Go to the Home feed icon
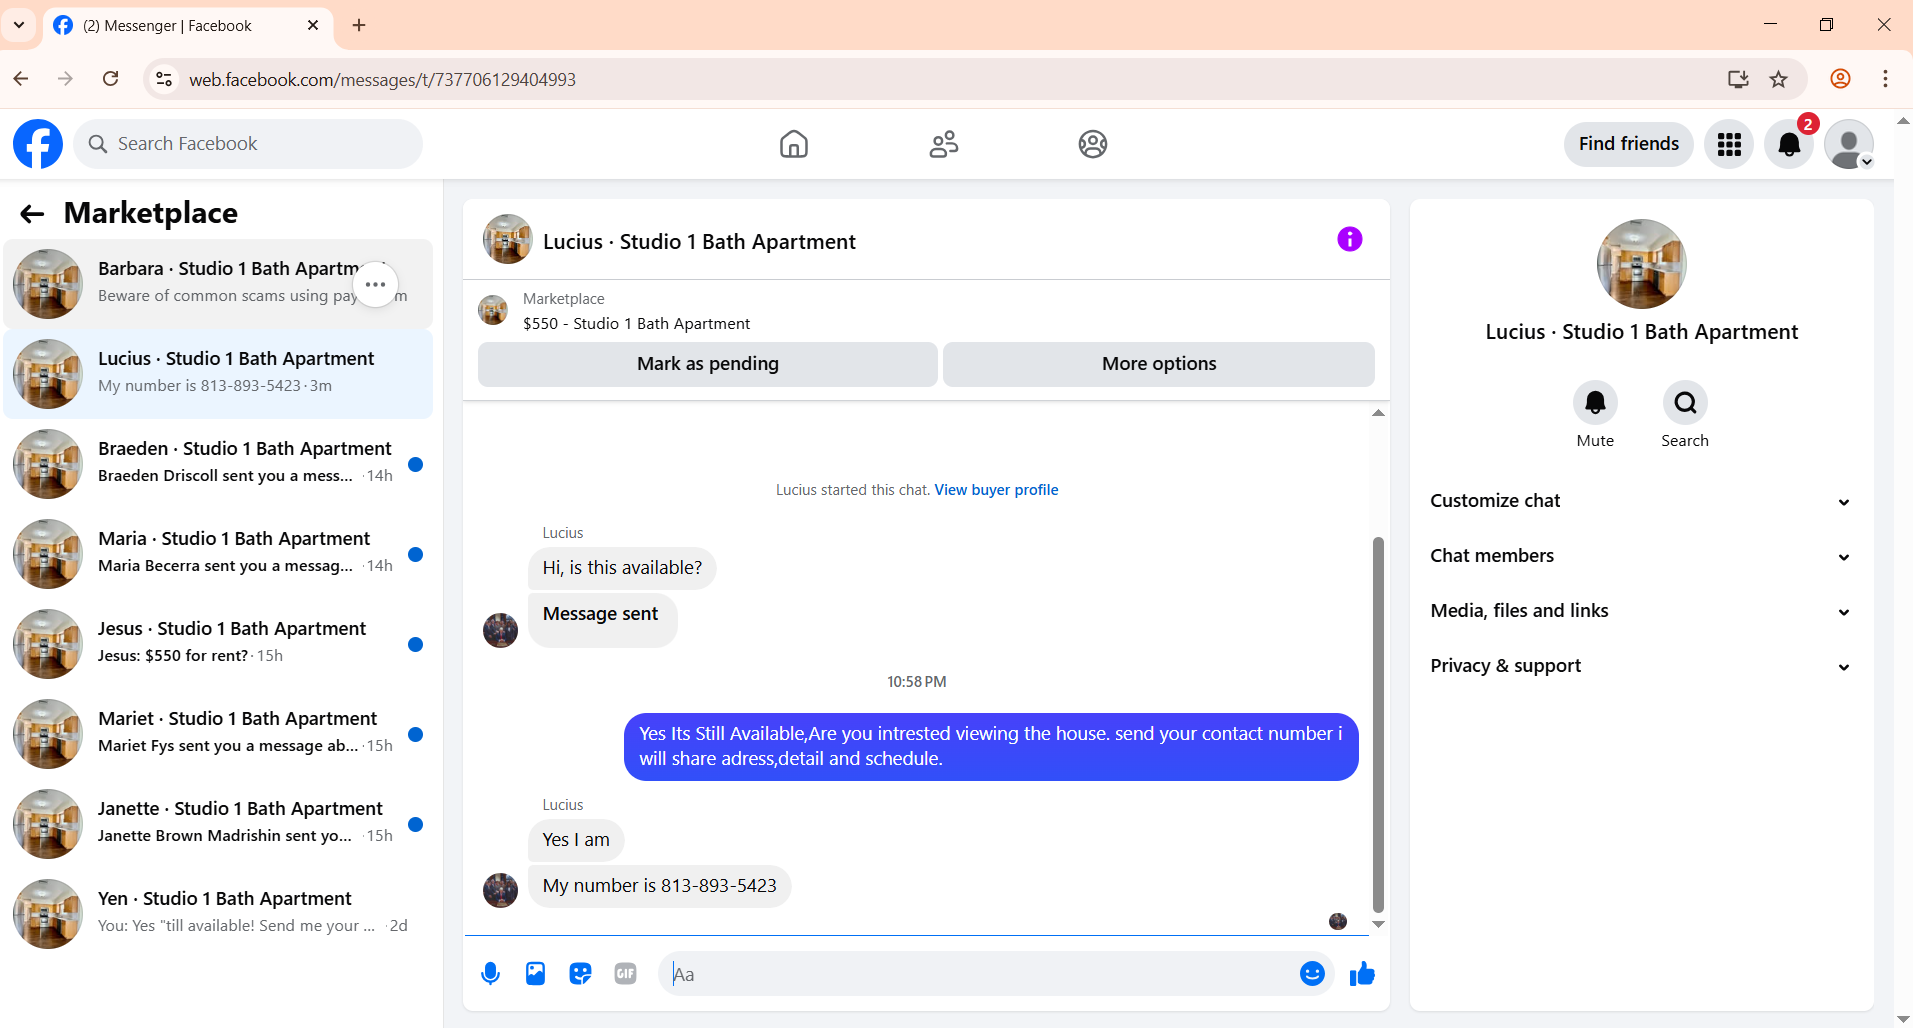1913x1028 pixels. coord(794,144)
